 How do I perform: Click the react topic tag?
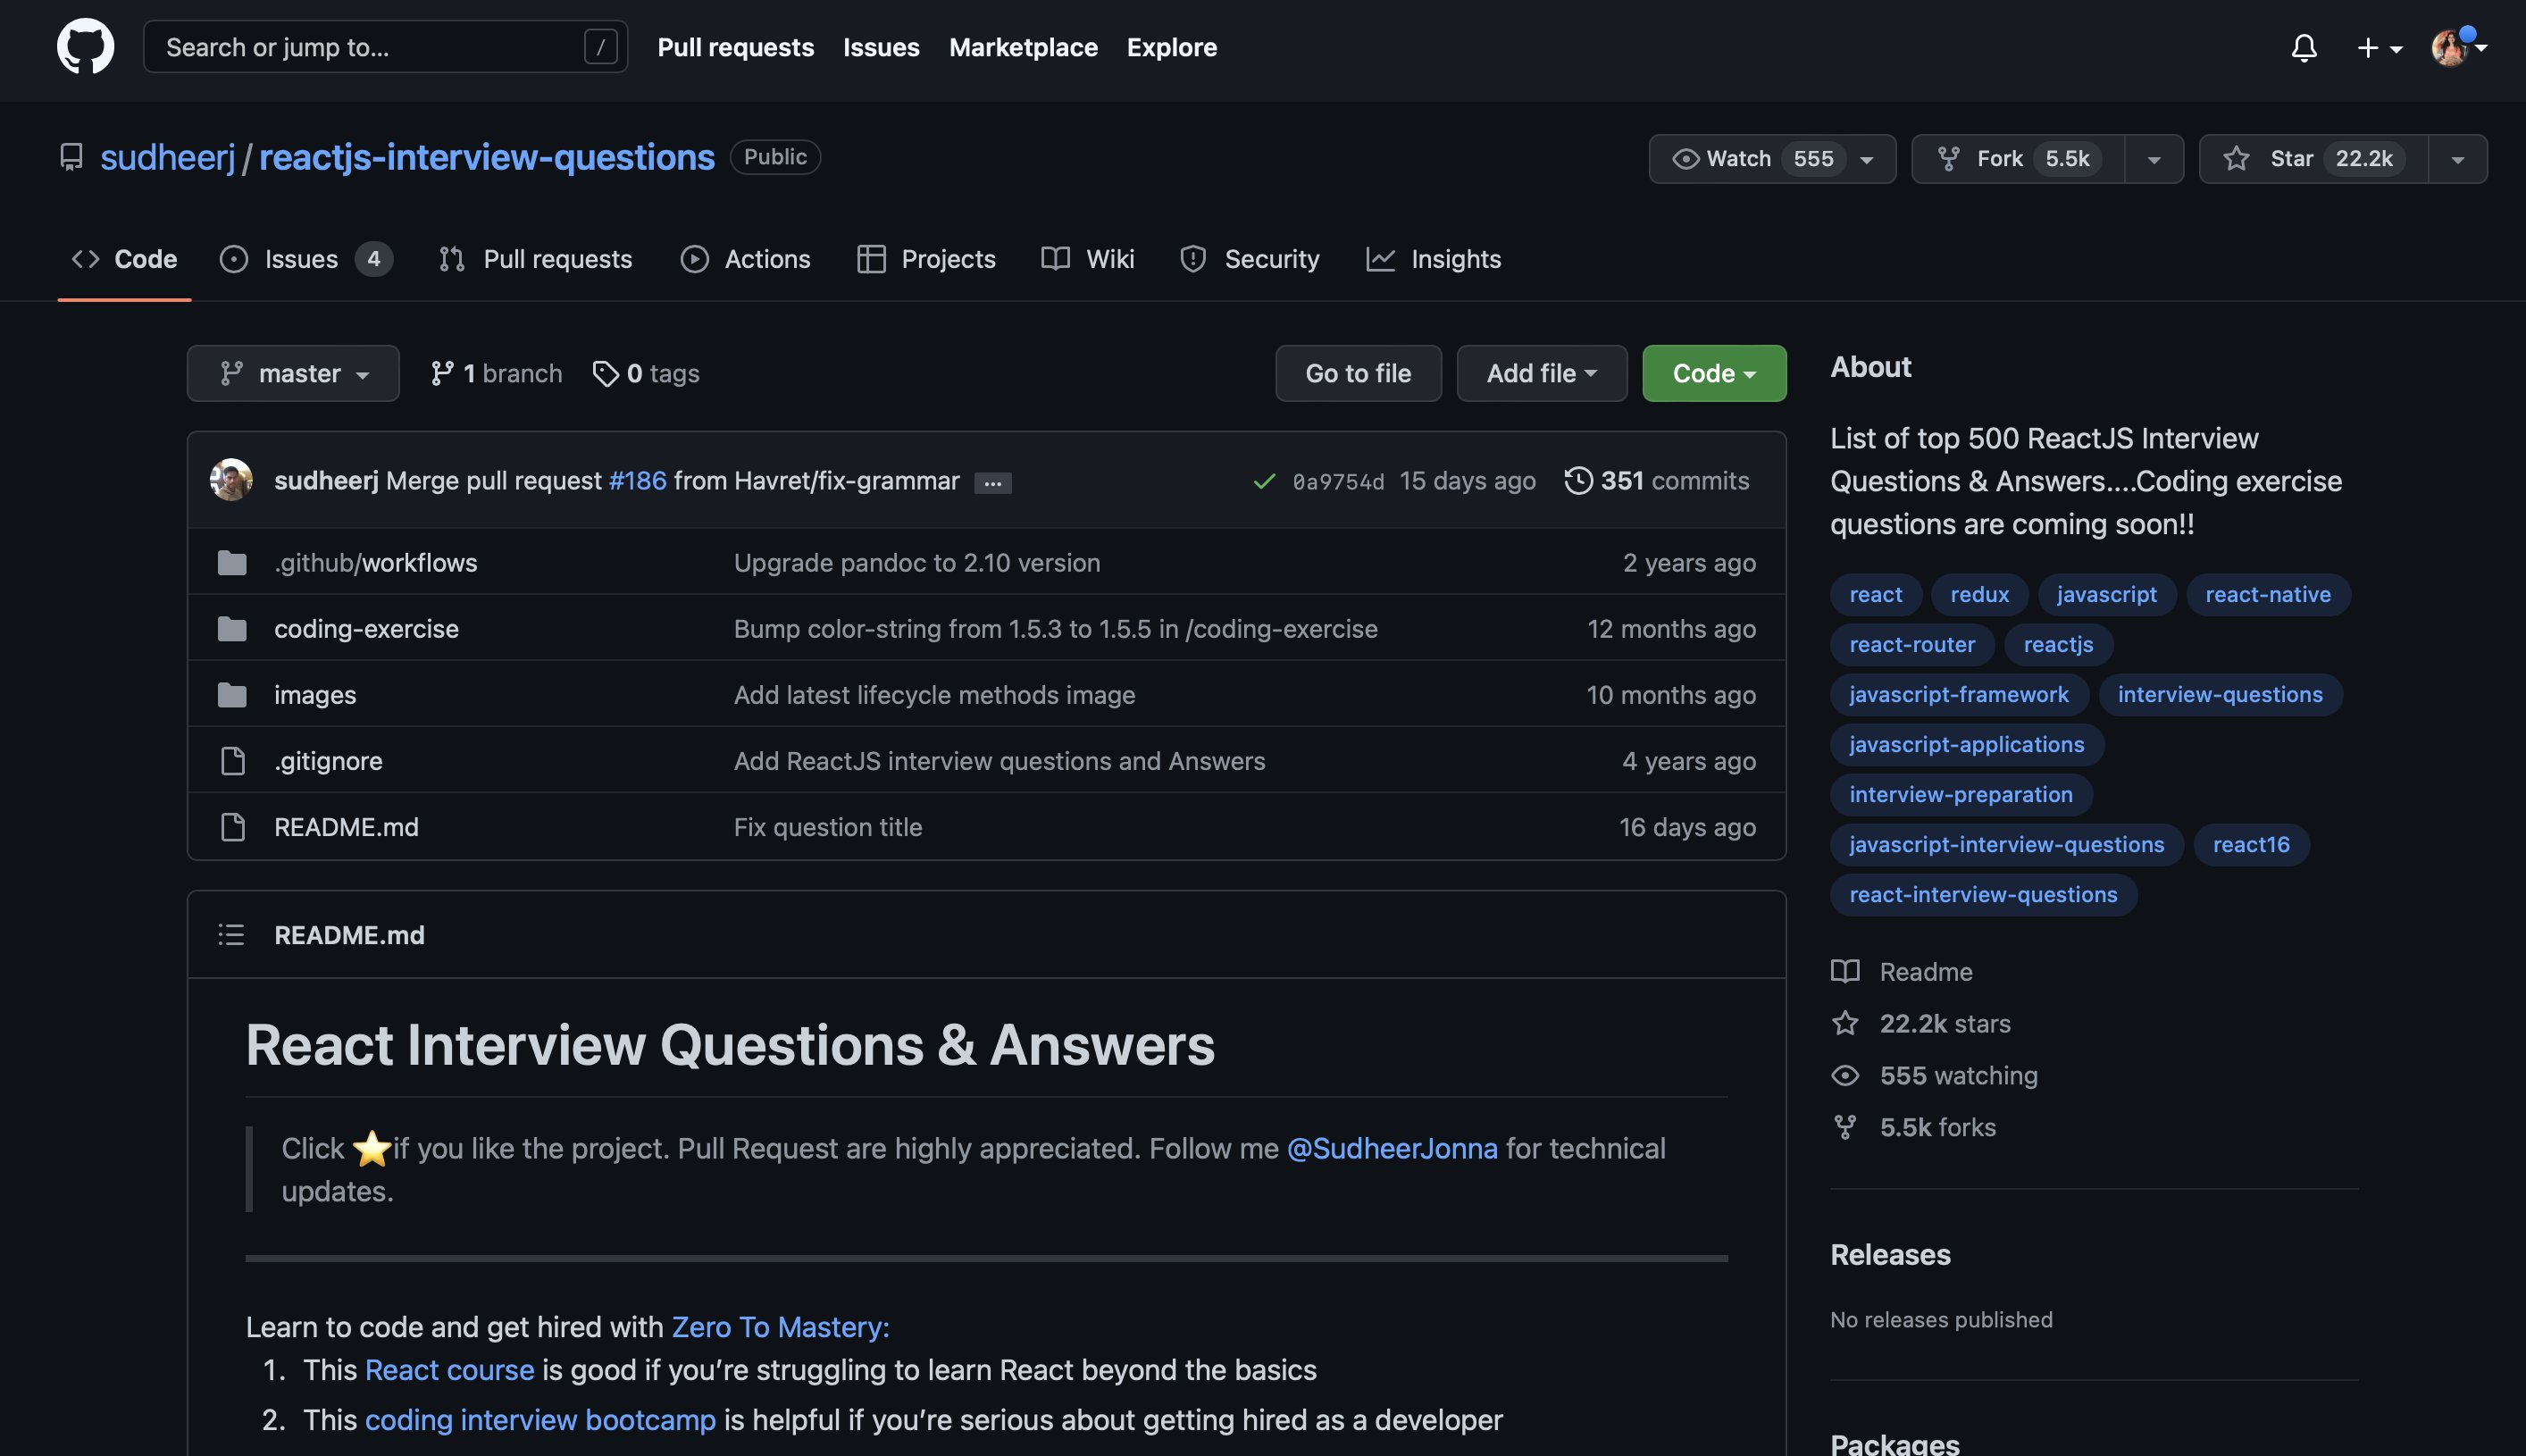point(1875,594)
